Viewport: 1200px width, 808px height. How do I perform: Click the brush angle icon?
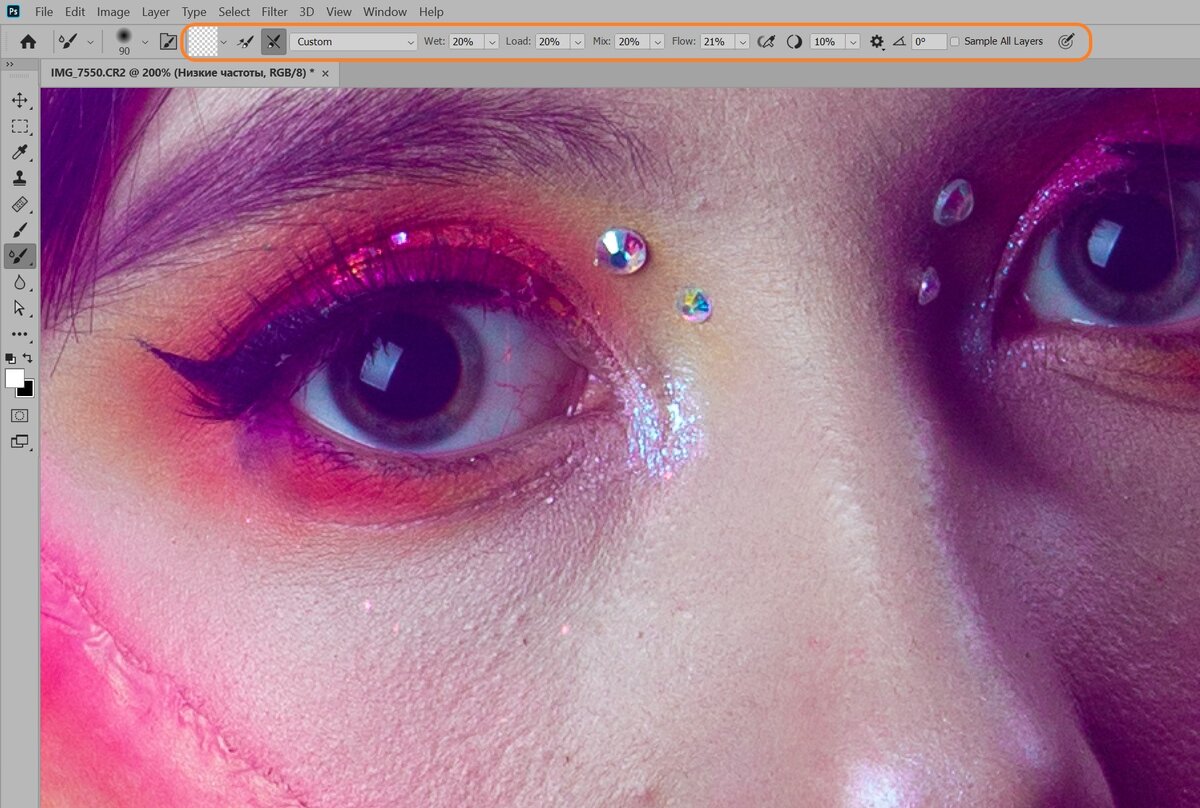(x=899, y=42)
